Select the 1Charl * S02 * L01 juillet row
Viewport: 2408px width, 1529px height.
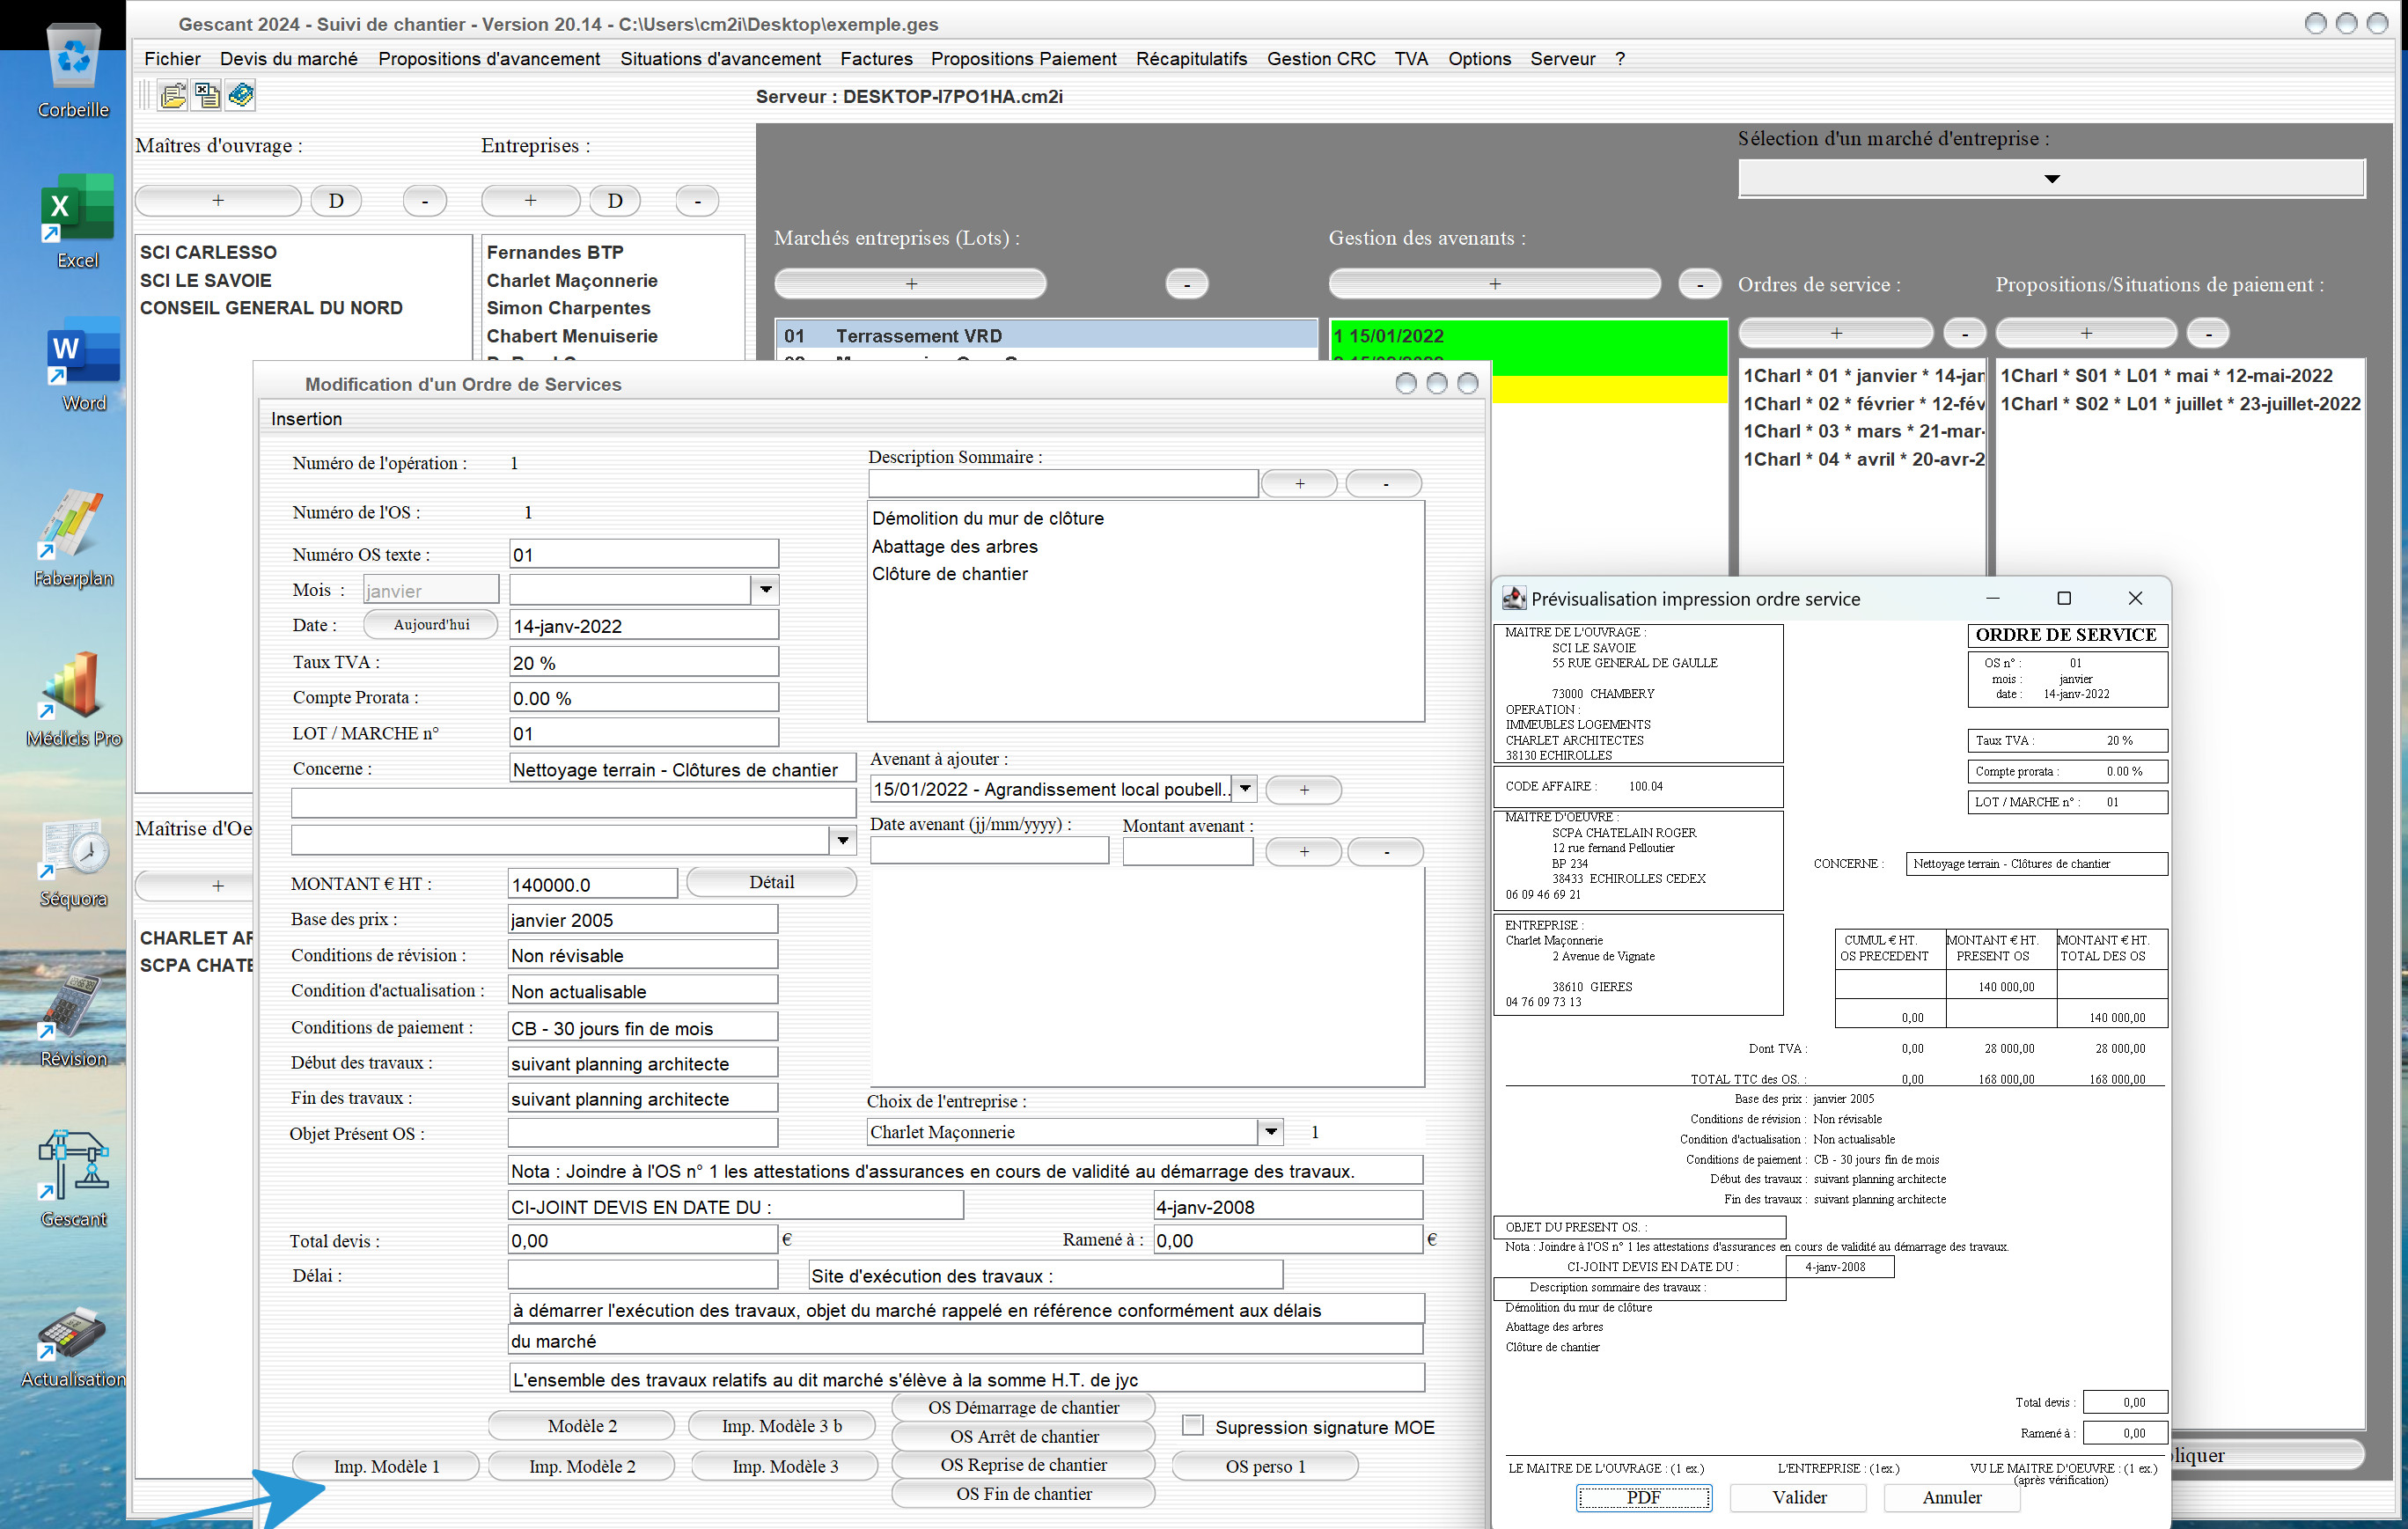coord(2179,403)
